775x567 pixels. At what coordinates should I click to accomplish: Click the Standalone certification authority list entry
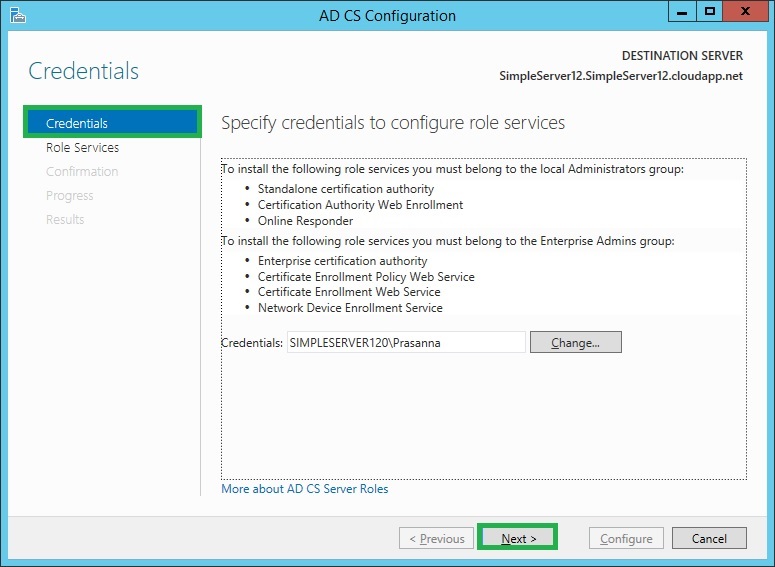[x=346, y=189]
